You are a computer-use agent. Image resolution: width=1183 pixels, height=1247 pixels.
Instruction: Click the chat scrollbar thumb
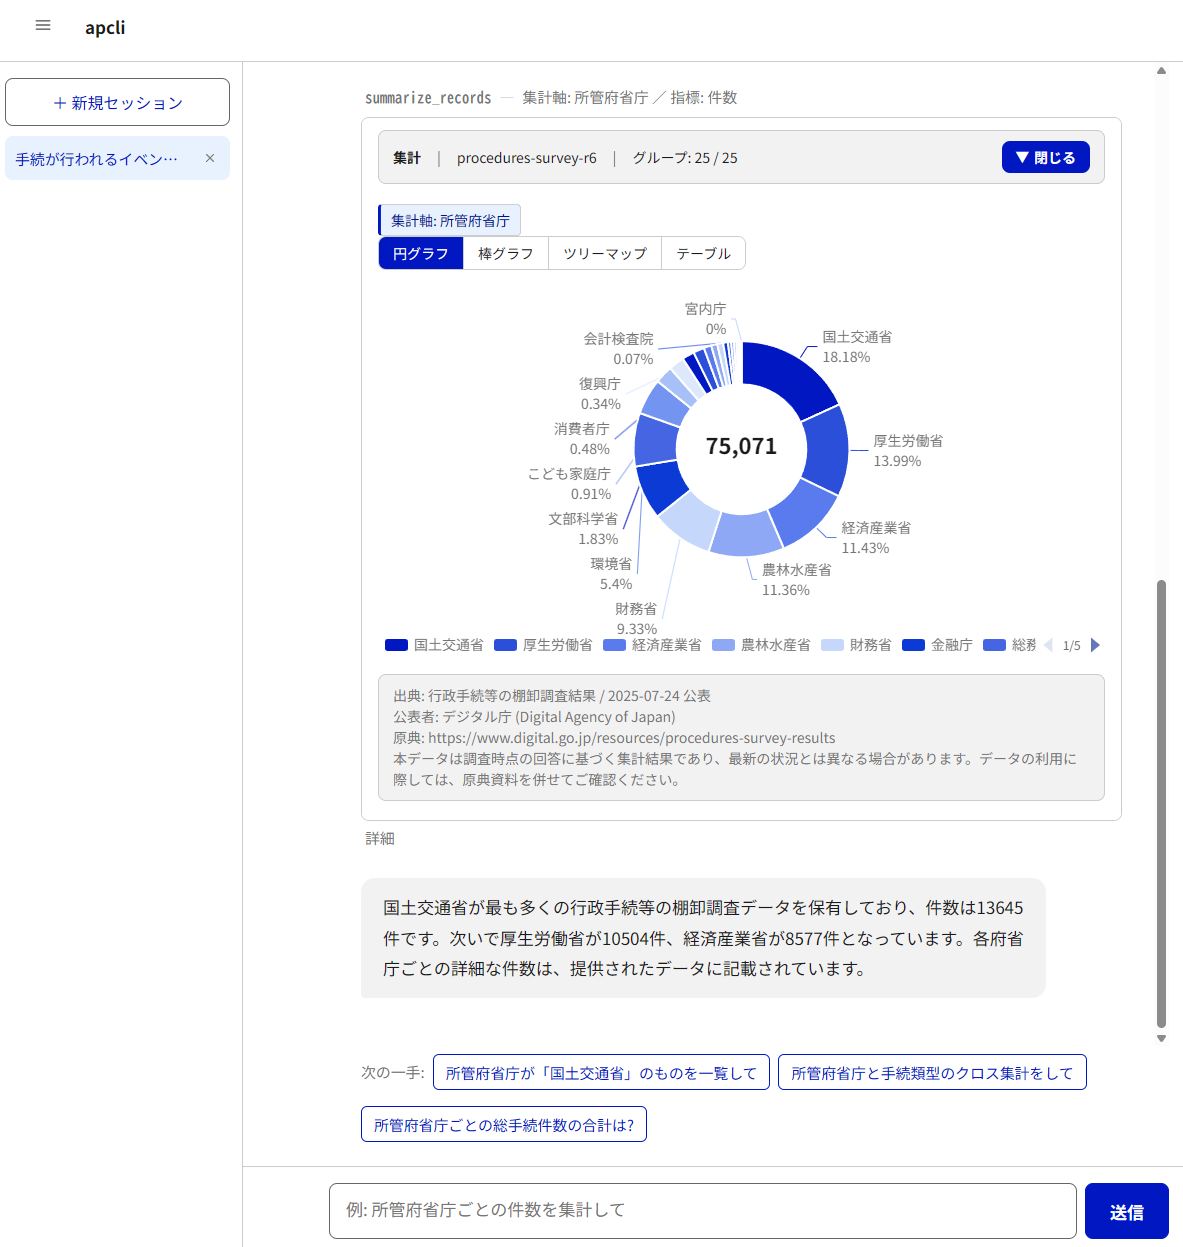click(1161, 803)
